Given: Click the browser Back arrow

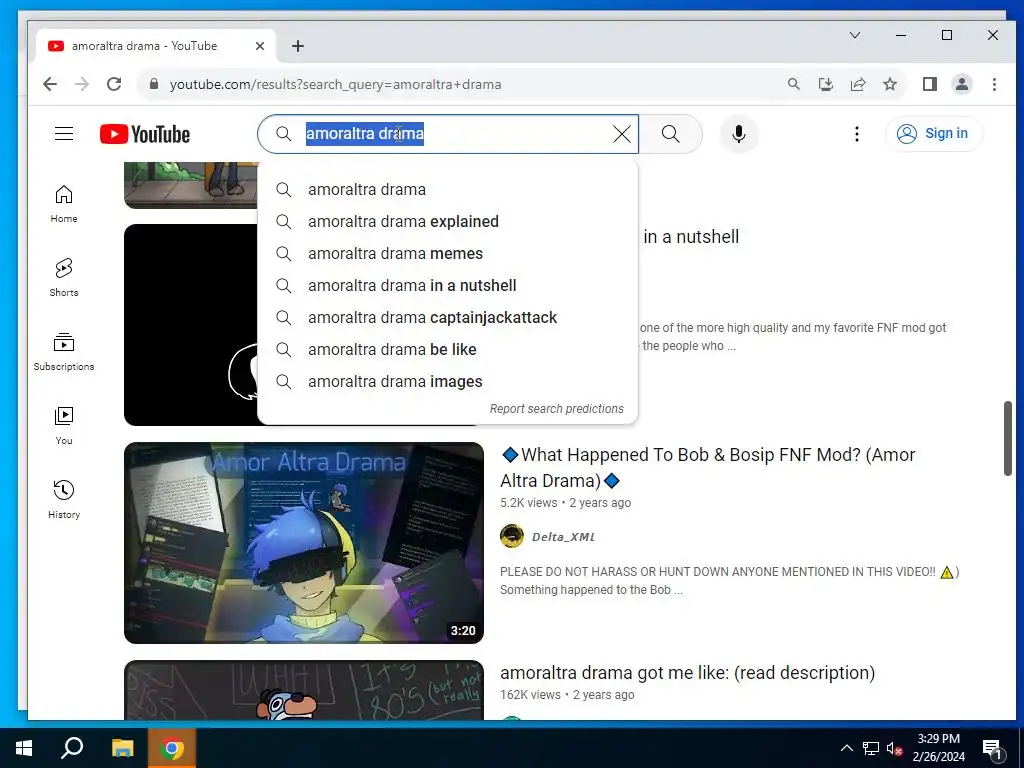Looking at the screenshot, I should [50, 84].
